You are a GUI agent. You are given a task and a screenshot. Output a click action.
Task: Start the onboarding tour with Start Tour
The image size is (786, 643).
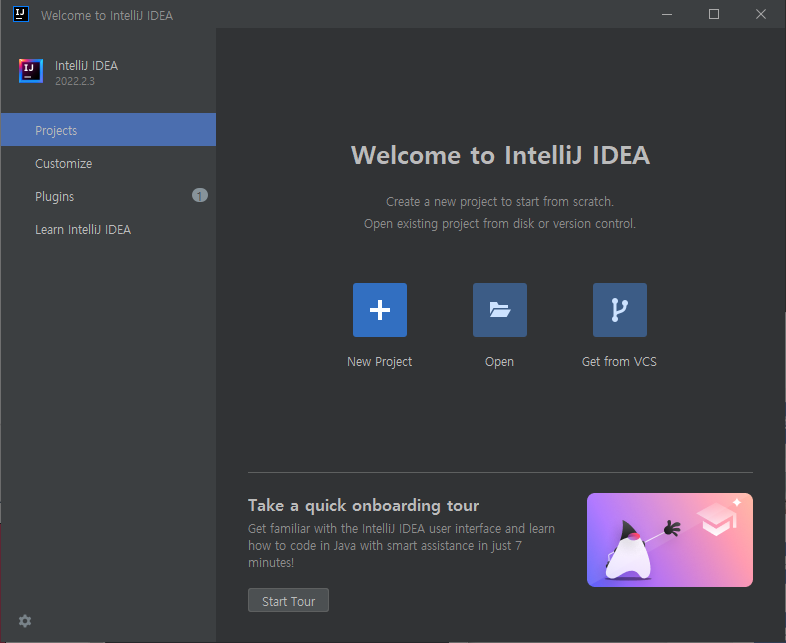pos(288,600)
